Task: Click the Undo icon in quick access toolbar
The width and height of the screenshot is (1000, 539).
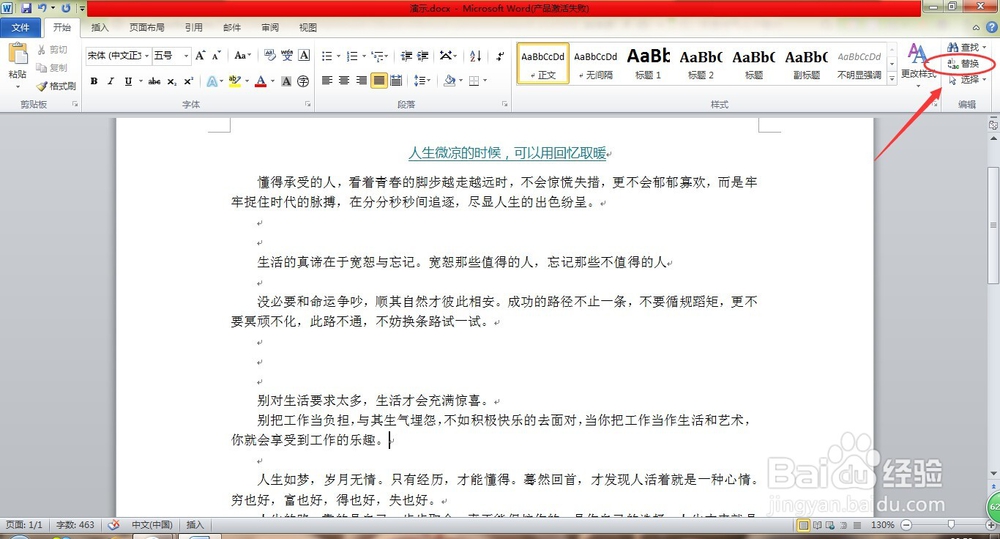Action: [x=42, y=8]
